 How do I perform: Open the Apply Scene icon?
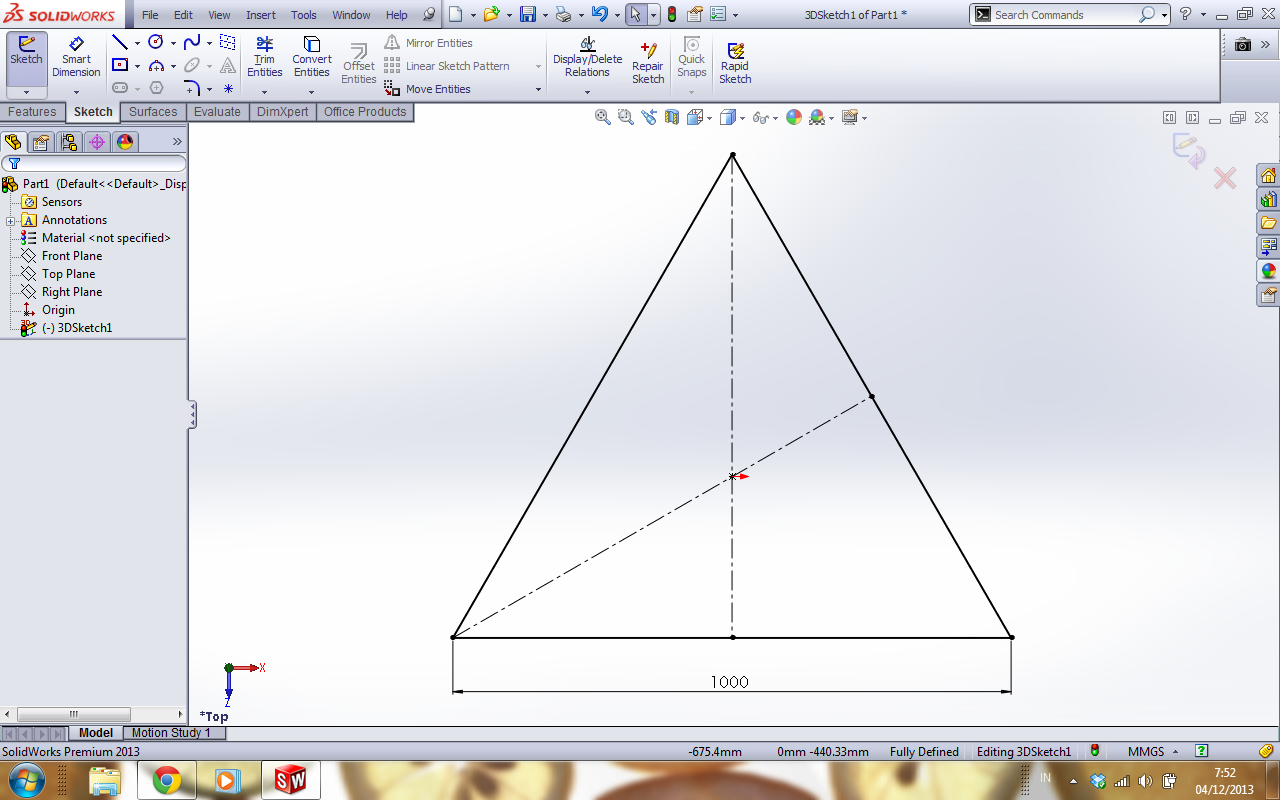click(x=817, y=117)
